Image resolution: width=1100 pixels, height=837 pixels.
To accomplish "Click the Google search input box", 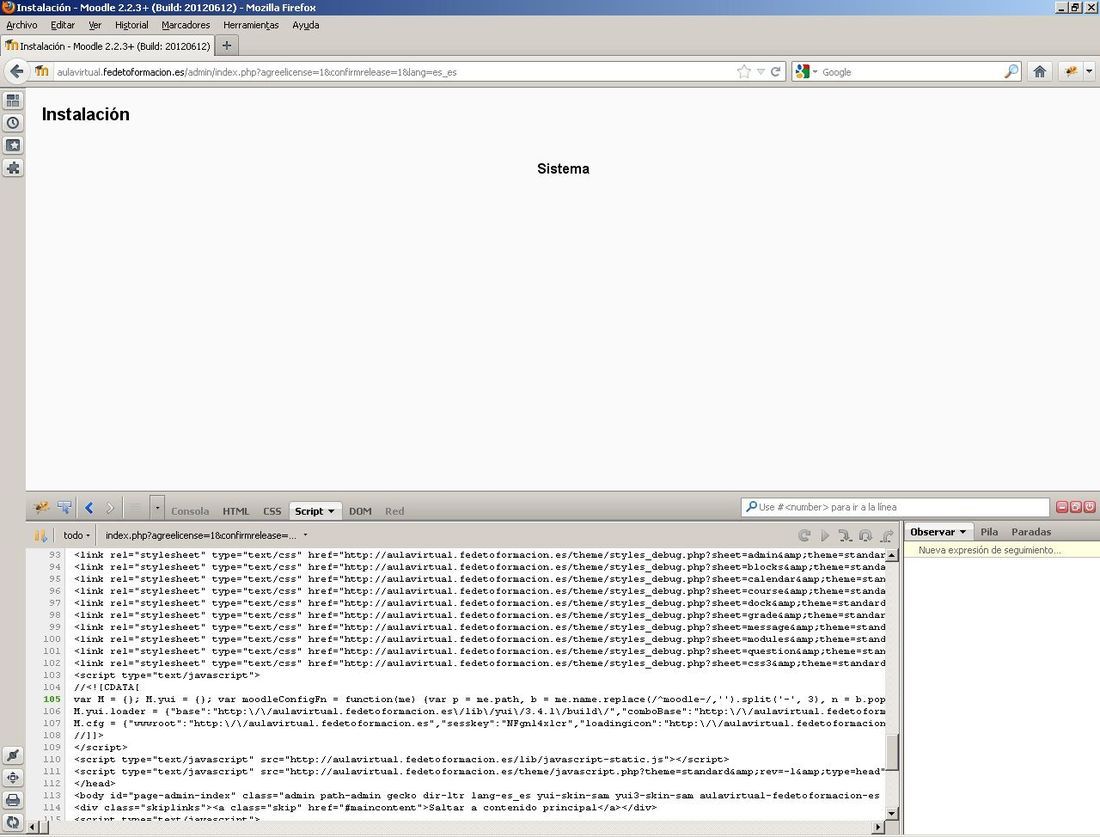I will 911,72.
